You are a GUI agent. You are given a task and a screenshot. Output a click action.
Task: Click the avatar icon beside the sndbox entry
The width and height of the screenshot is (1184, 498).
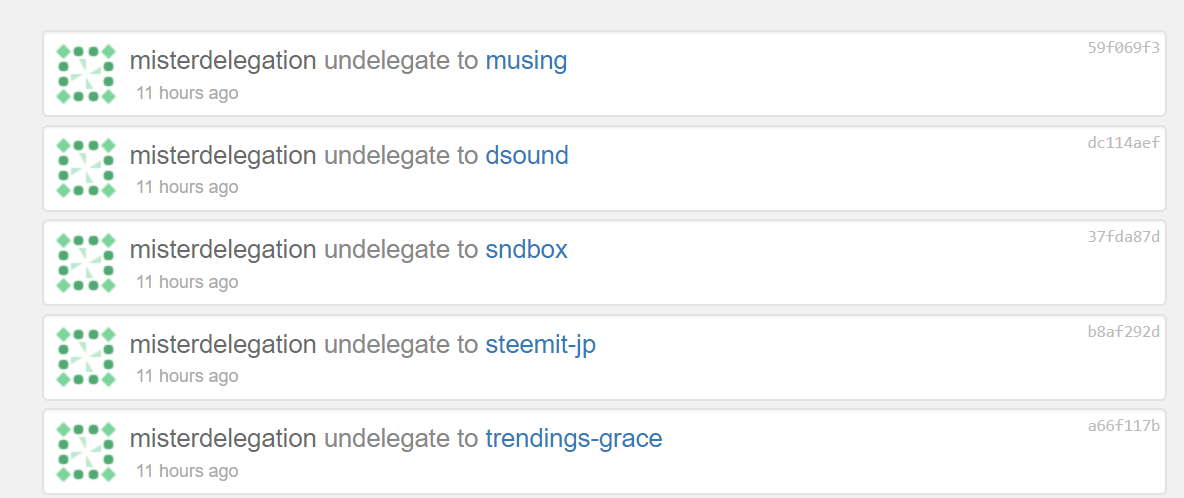[86, 263]
